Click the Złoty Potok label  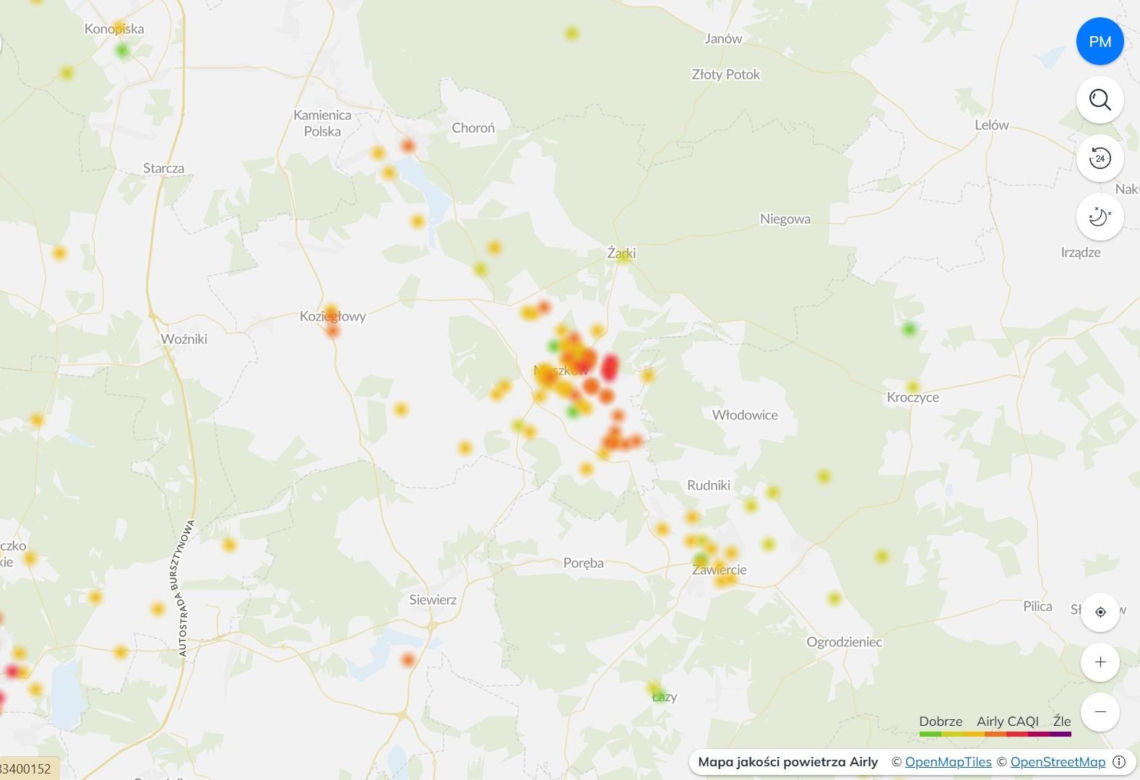(726, 74)
